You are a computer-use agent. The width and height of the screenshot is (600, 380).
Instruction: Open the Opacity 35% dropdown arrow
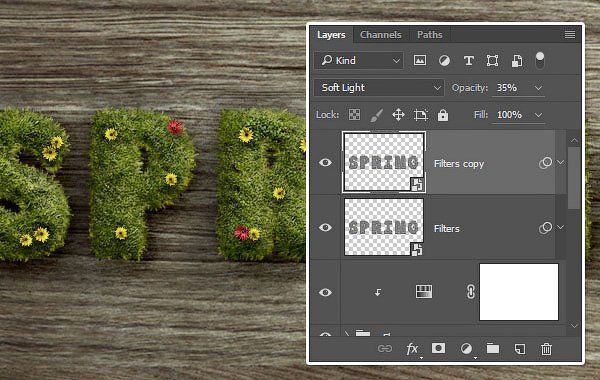tap(538, 88)
